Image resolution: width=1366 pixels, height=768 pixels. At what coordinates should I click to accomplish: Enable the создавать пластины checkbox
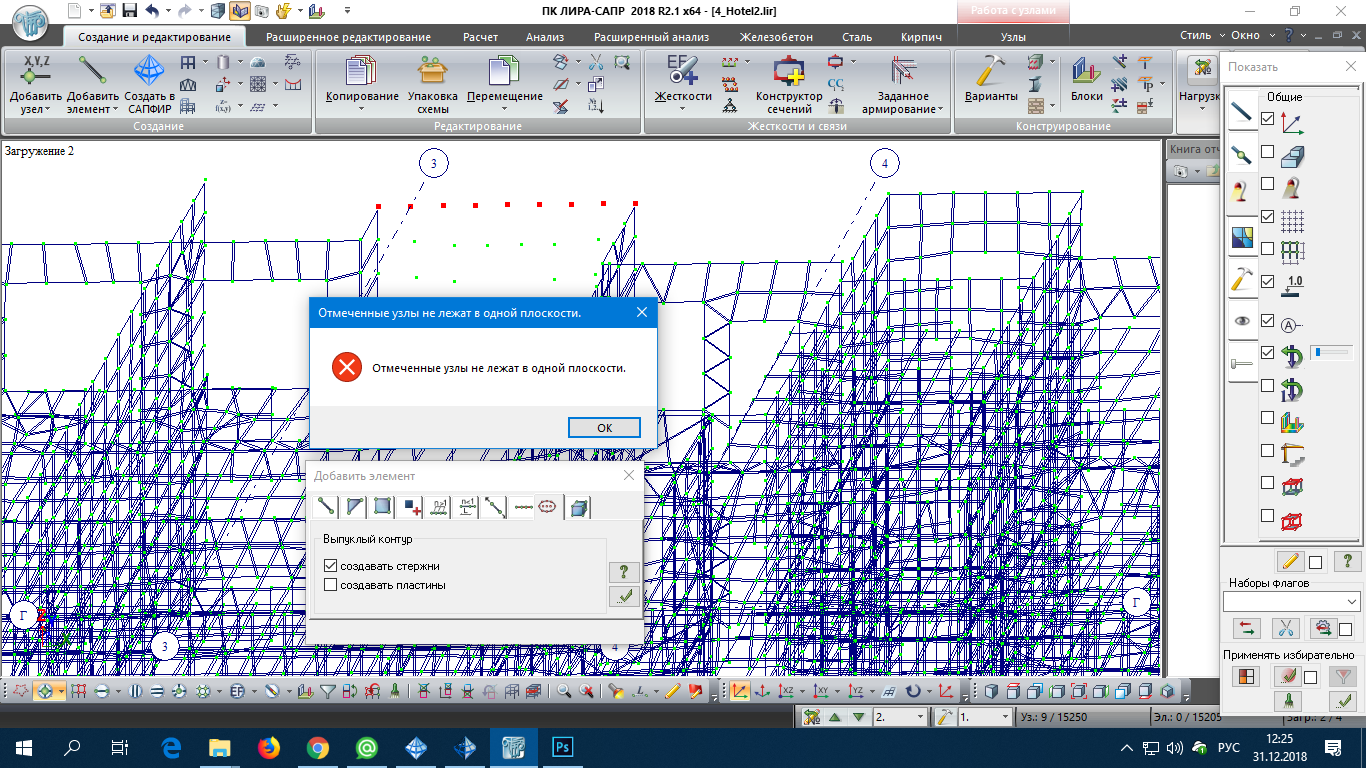[331, 585]
